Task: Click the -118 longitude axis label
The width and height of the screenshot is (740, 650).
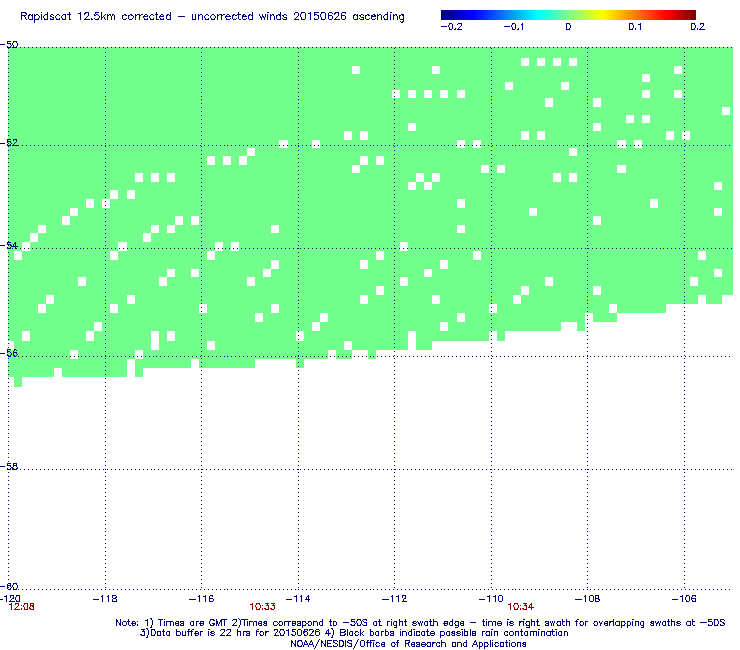Action: [105, 599]
